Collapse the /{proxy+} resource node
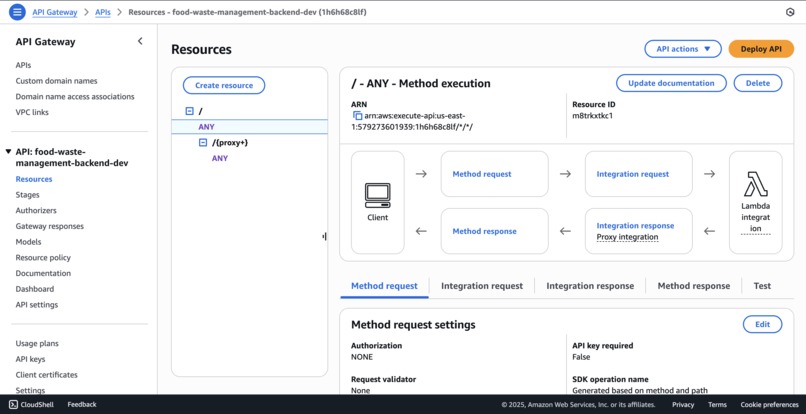Image resolution: width=806 pixels, height=414 pixels. [x=203, y=142]
